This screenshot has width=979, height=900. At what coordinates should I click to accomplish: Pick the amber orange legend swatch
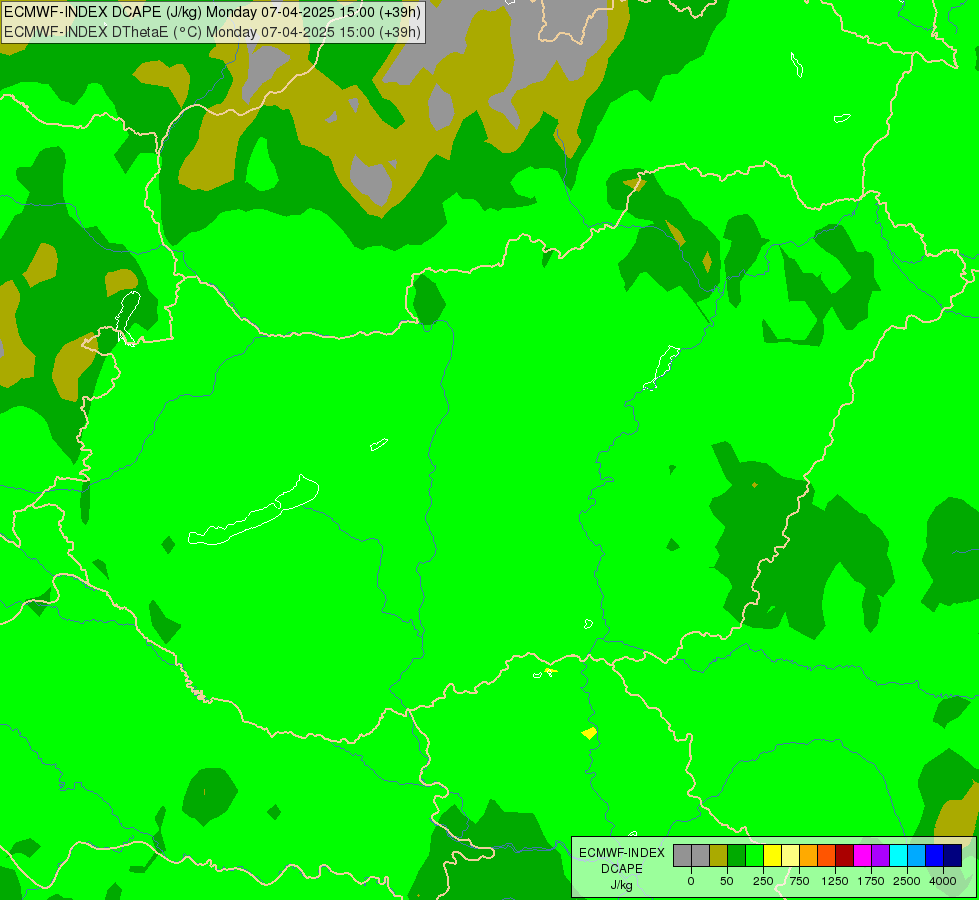809,855
